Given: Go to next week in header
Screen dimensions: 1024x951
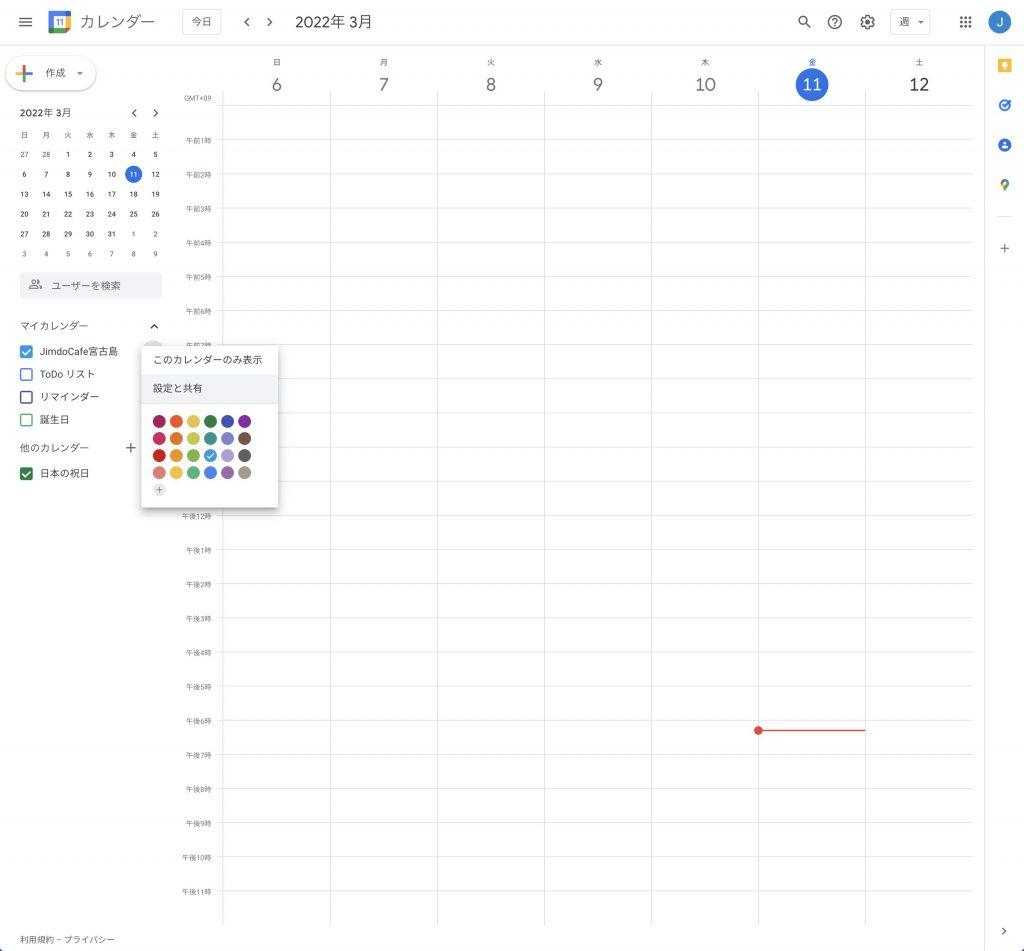Looking at the screenshot, I should click(x=270, y=22).
